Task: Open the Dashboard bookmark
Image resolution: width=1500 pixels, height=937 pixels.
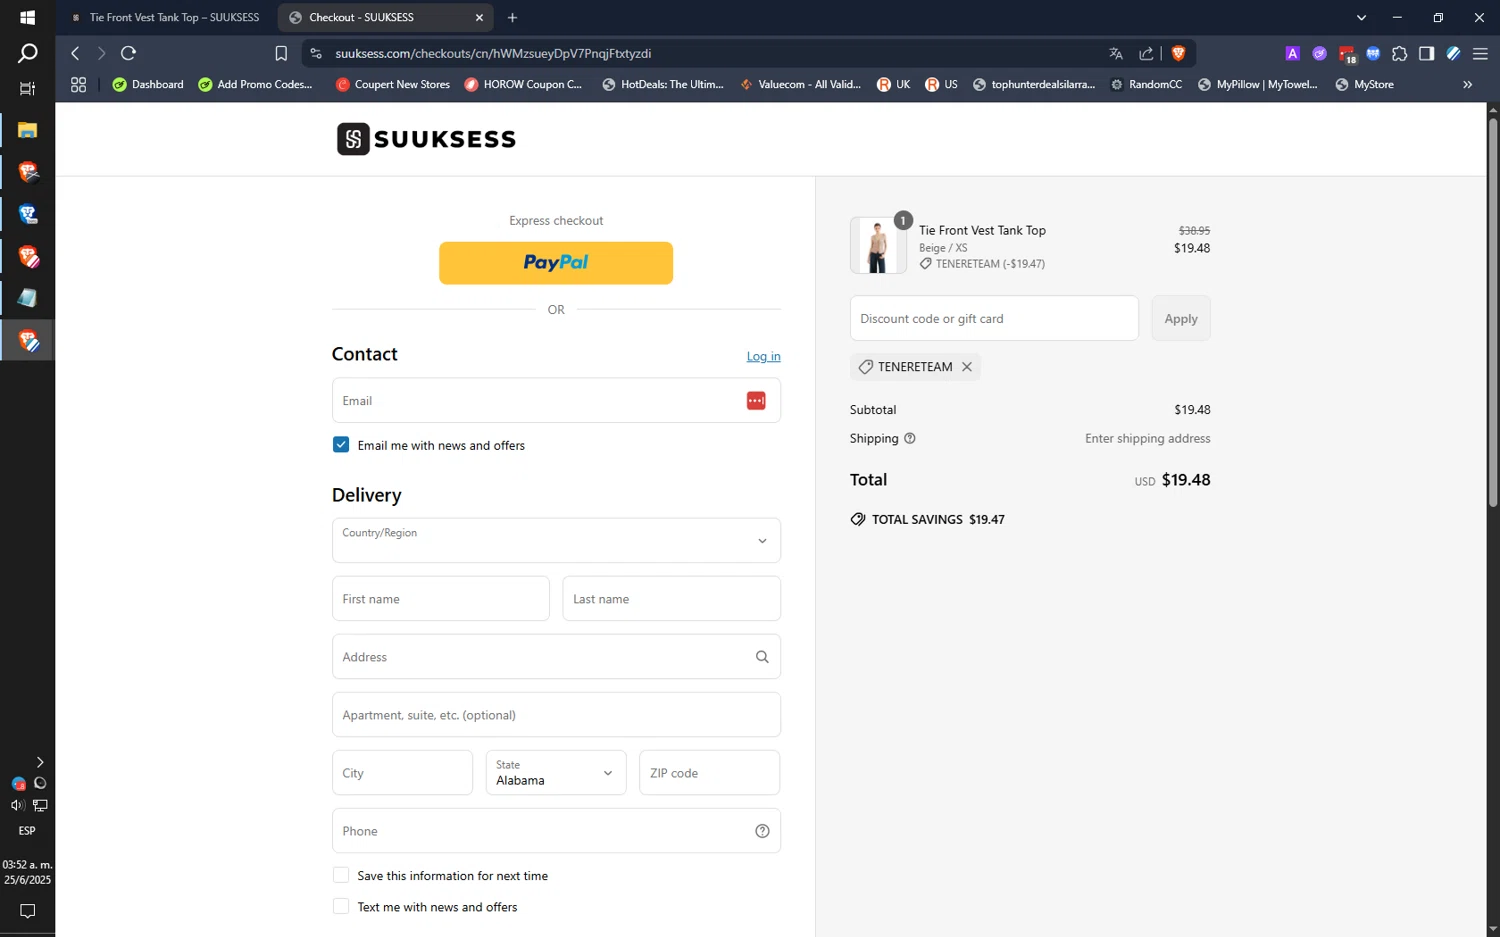Action: [x=148, y=85]
